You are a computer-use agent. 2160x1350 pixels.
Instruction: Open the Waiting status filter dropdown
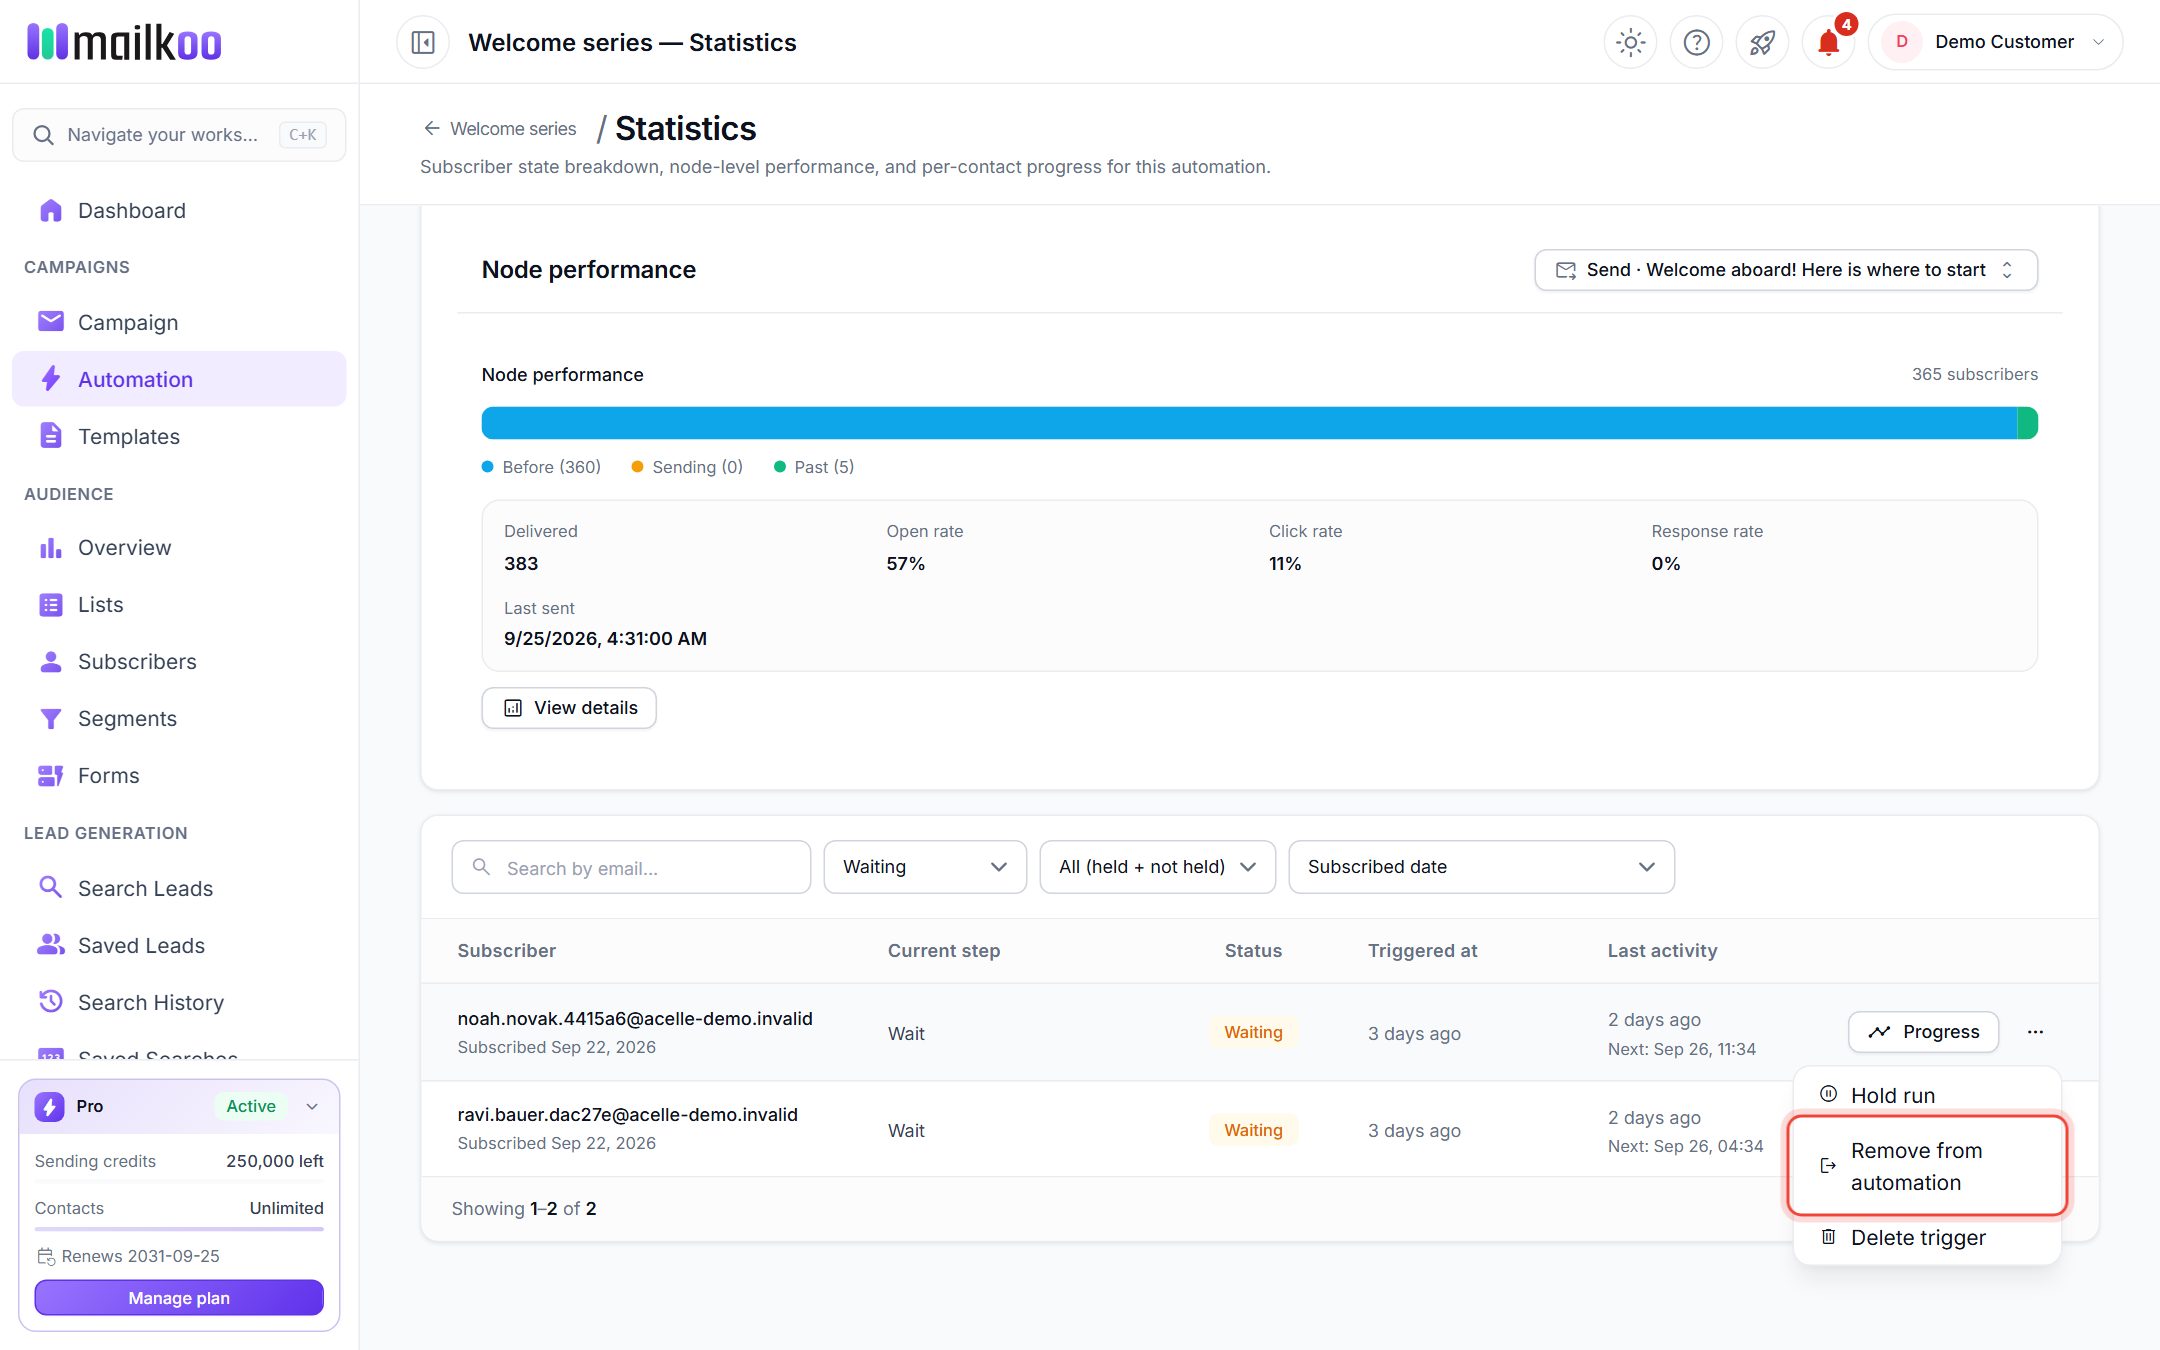(x=925, y=867)
